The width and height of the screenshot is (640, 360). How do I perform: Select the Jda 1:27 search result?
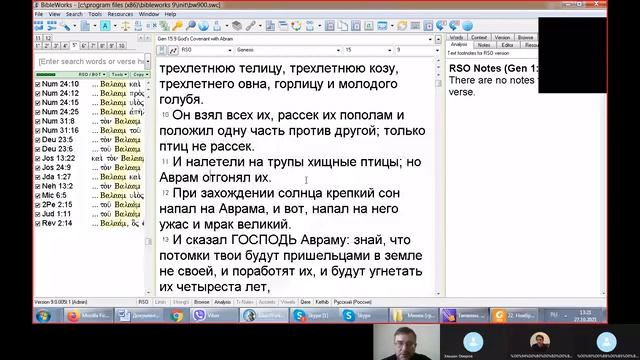[x=56, y=177]
